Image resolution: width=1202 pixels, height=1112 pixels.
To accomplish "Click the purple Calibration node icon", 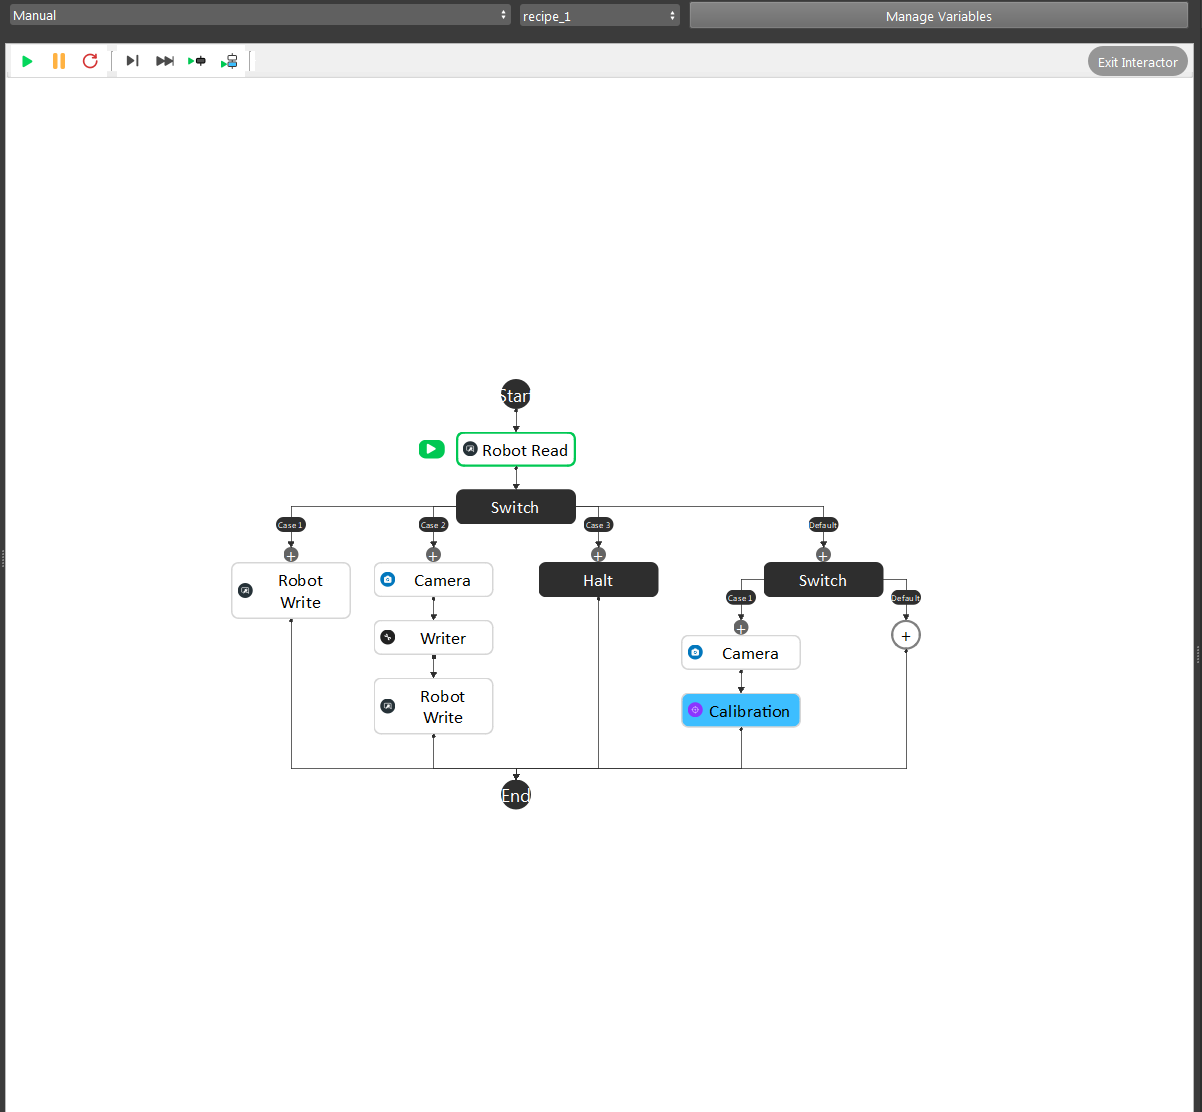I will pyautogui.click(x=696, y=711).
